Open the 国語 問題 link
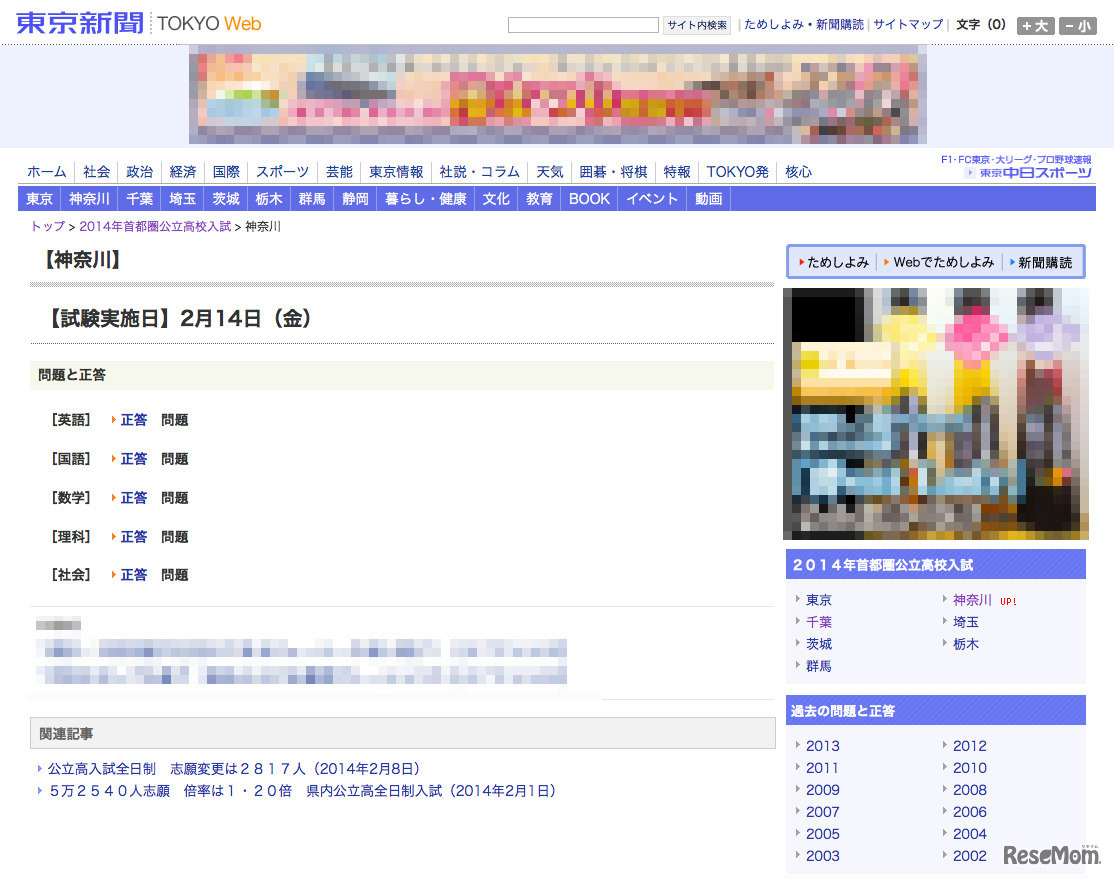 point(174,459)
